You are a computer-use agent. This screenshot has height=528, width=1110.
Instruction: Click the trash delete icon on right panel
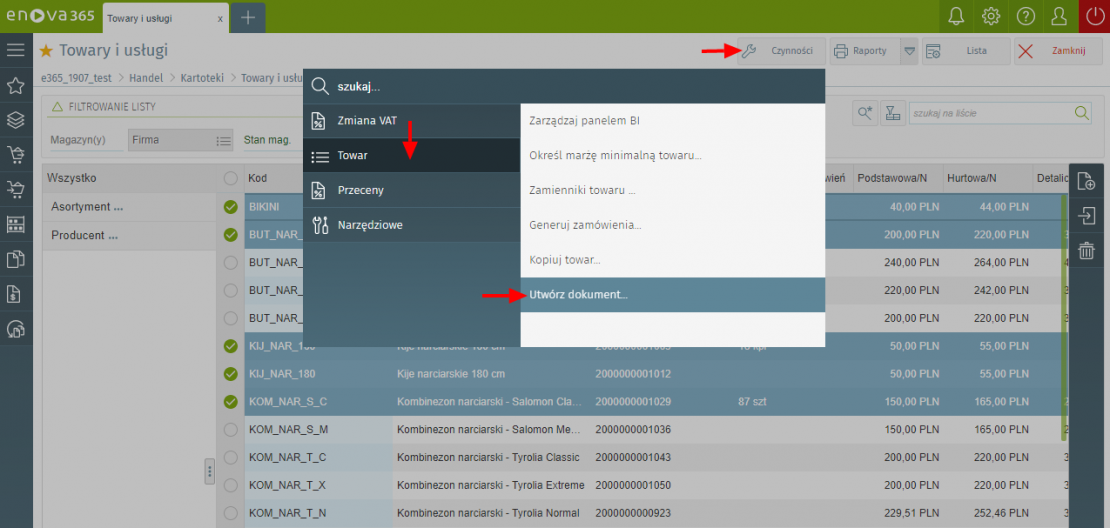tap(1086, 251)
